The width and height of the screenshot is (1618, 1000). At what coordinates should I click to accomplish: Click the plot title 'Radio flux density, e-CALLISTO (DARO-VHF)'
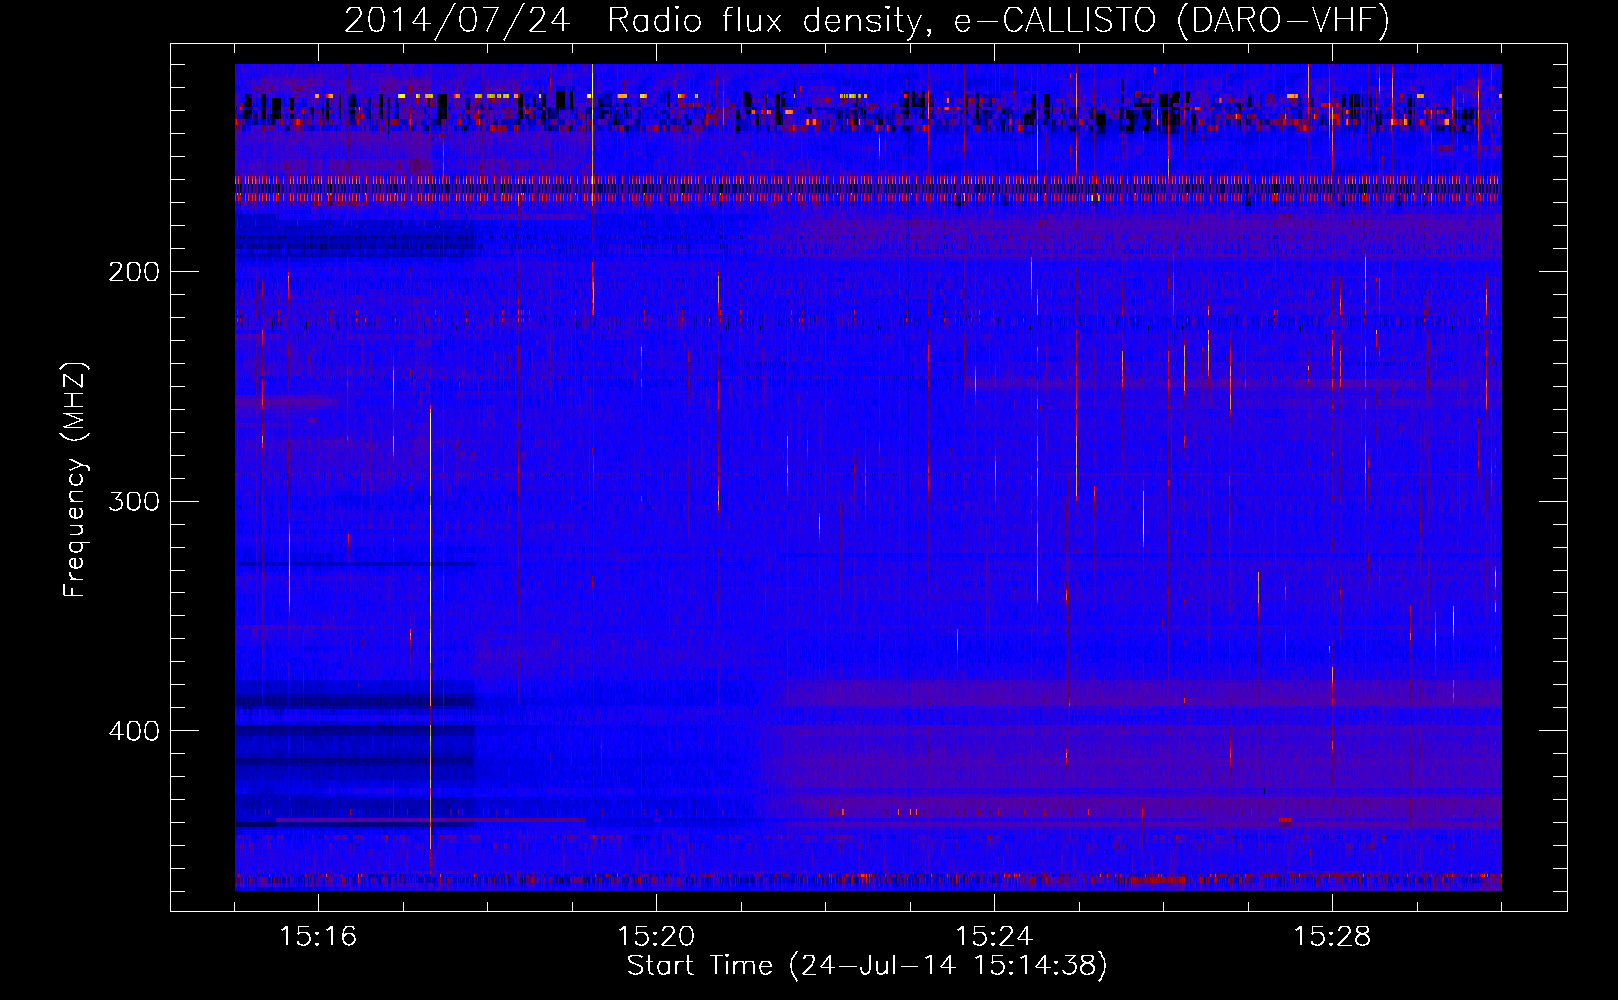998,20
